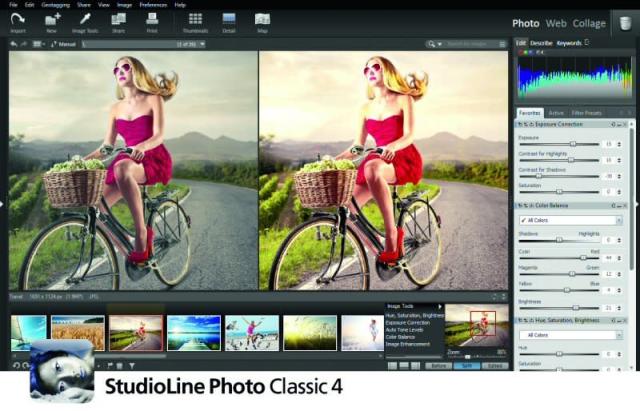Switch to Thumbnails view
This screenshot has width=640, height=411.
(x=196, y=21)
